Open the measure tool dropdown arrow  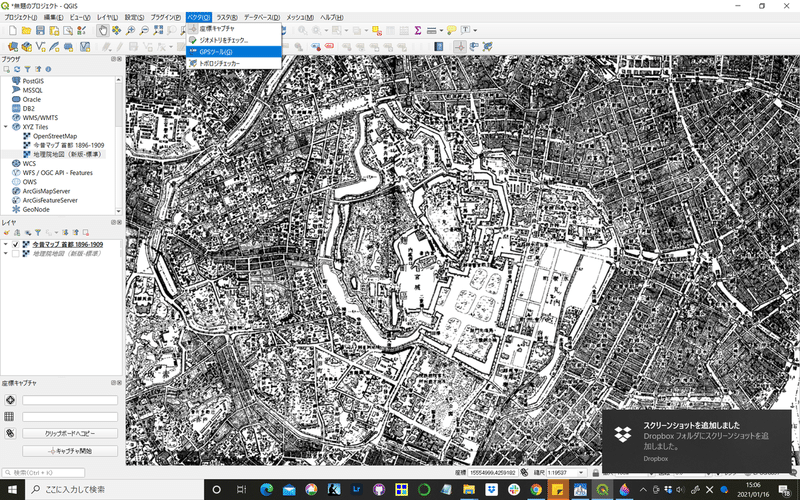[442, 31]
